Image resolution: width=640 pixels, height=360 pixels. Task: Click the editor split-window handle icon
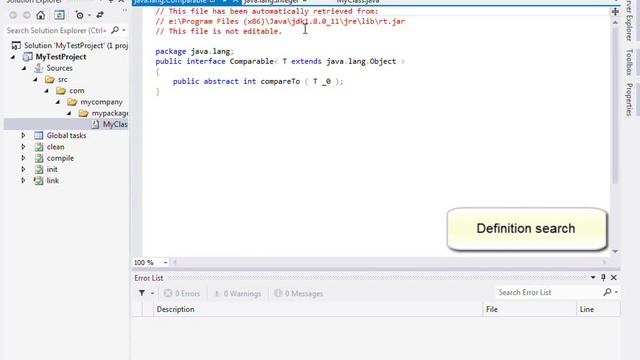pos(615,12)
